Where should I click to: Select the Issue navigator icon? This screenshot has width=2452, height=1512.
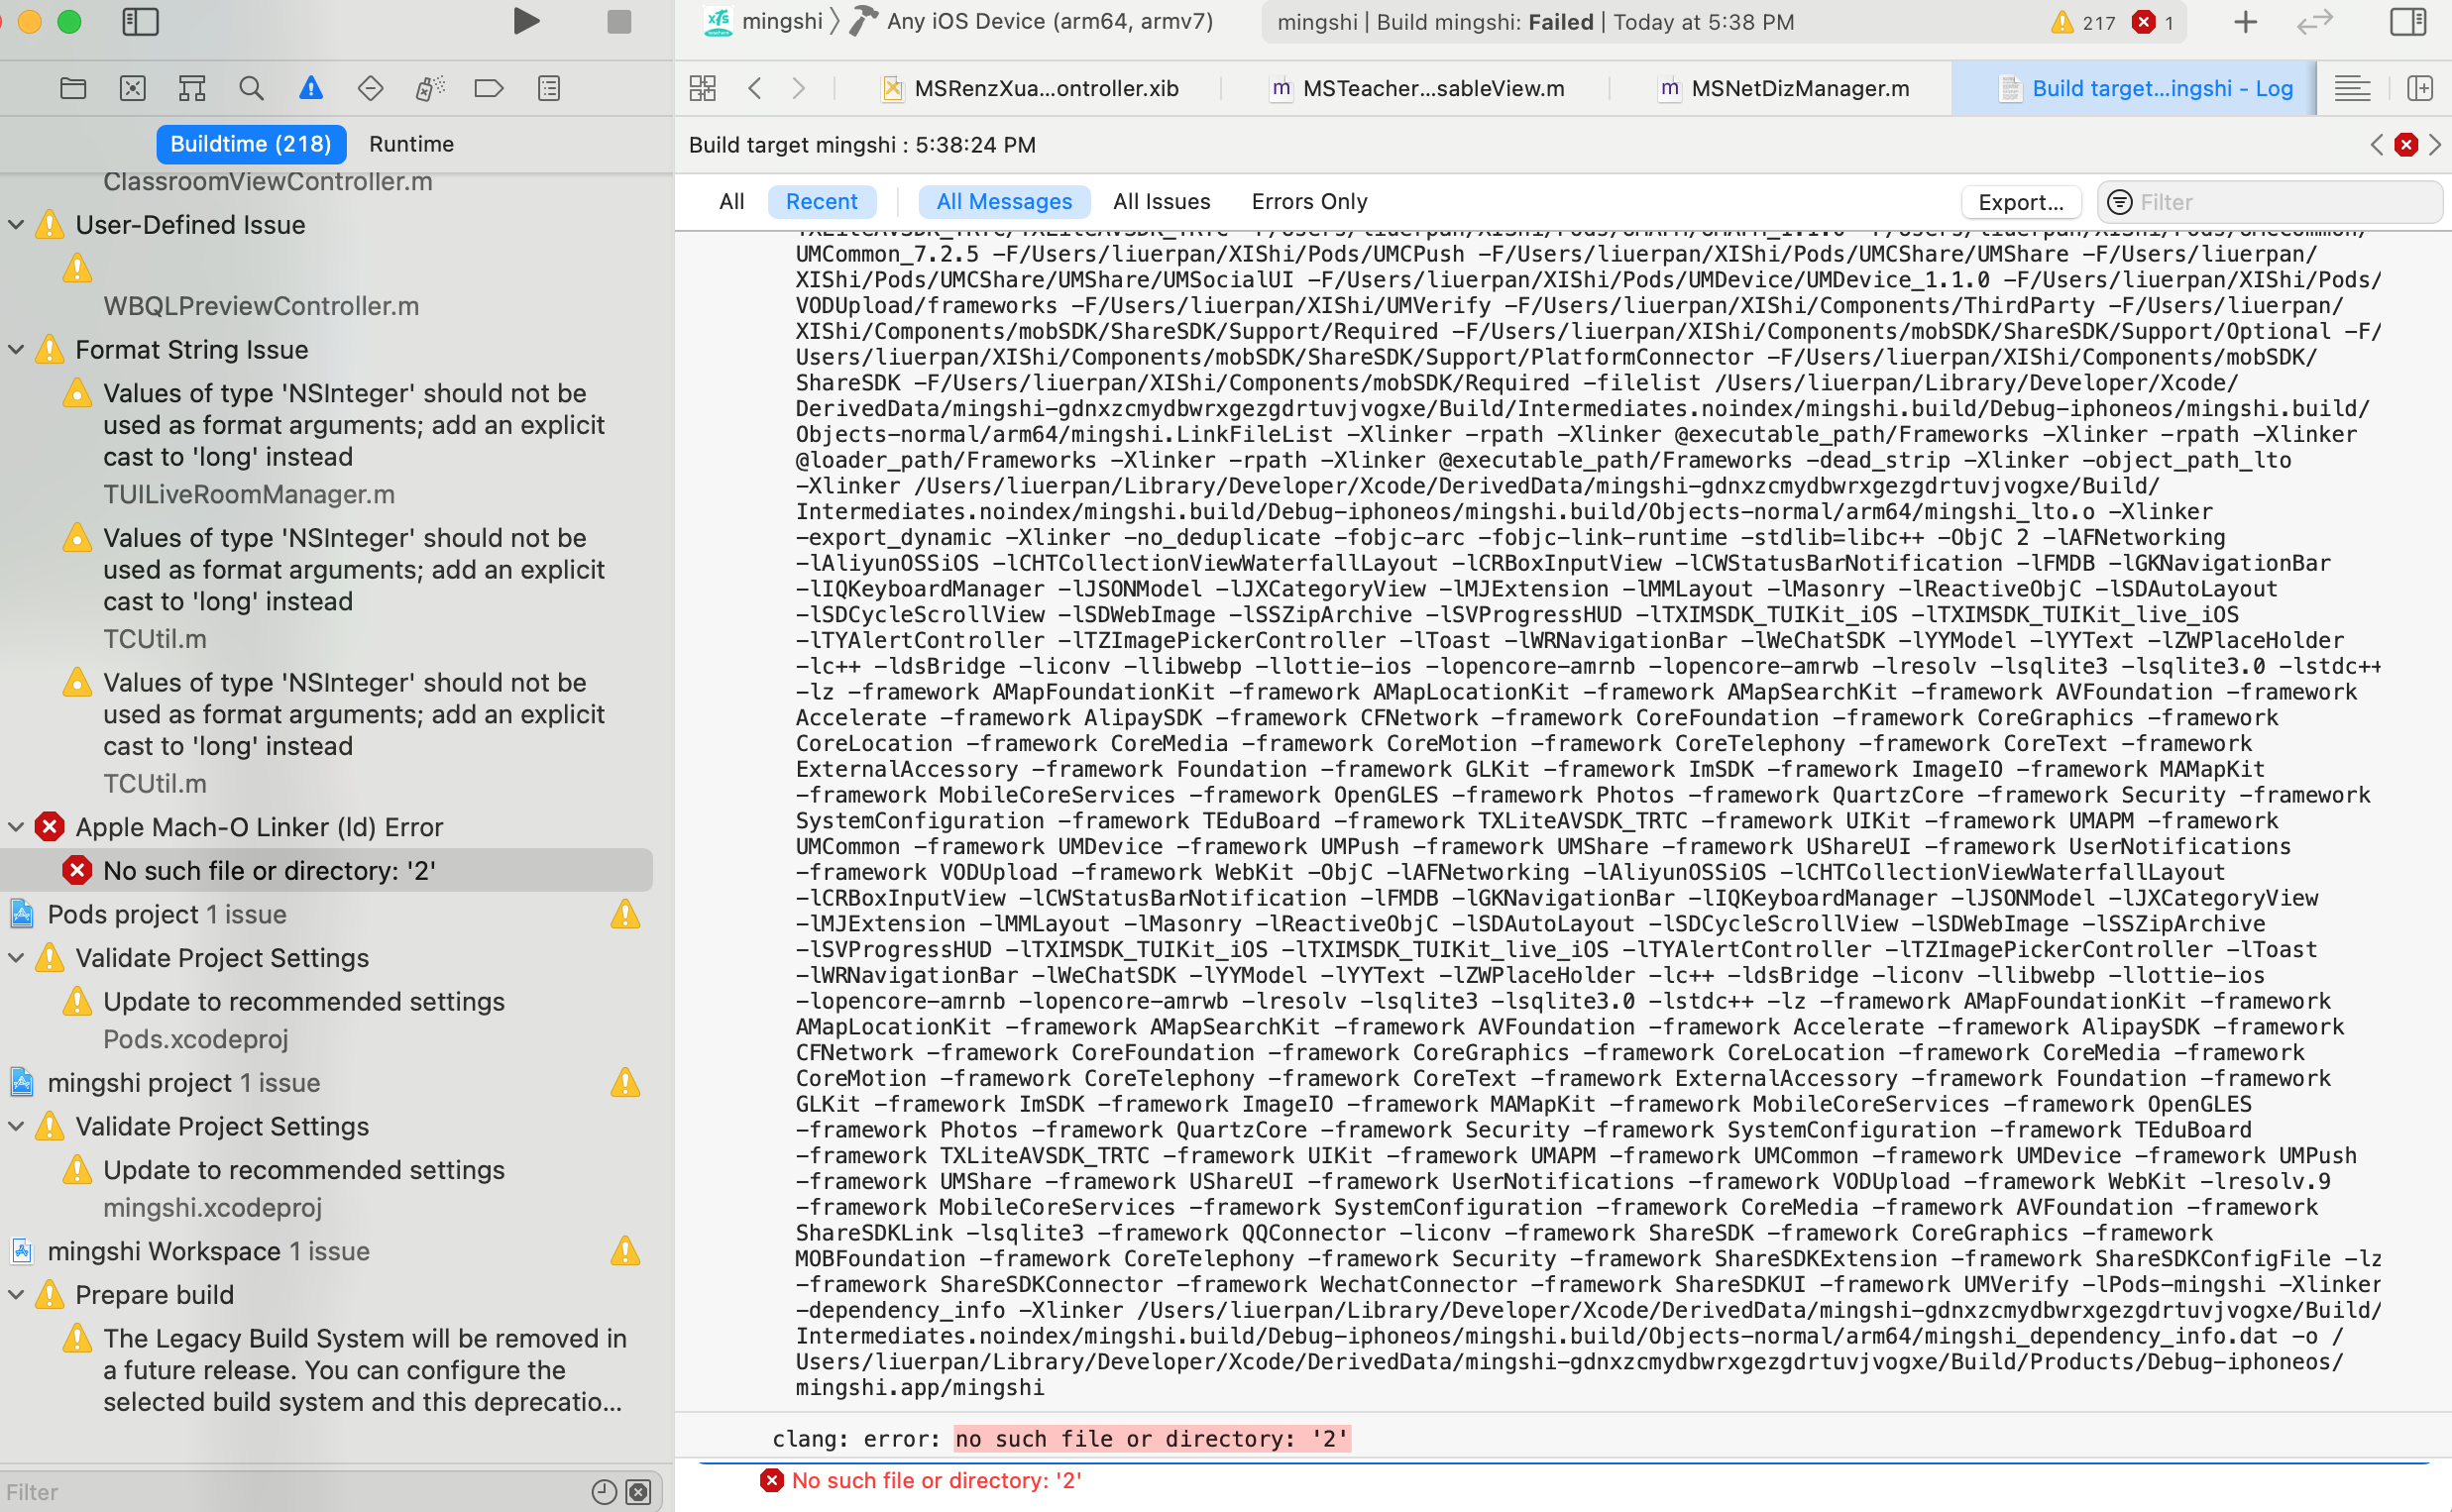(x=311, y=88)
